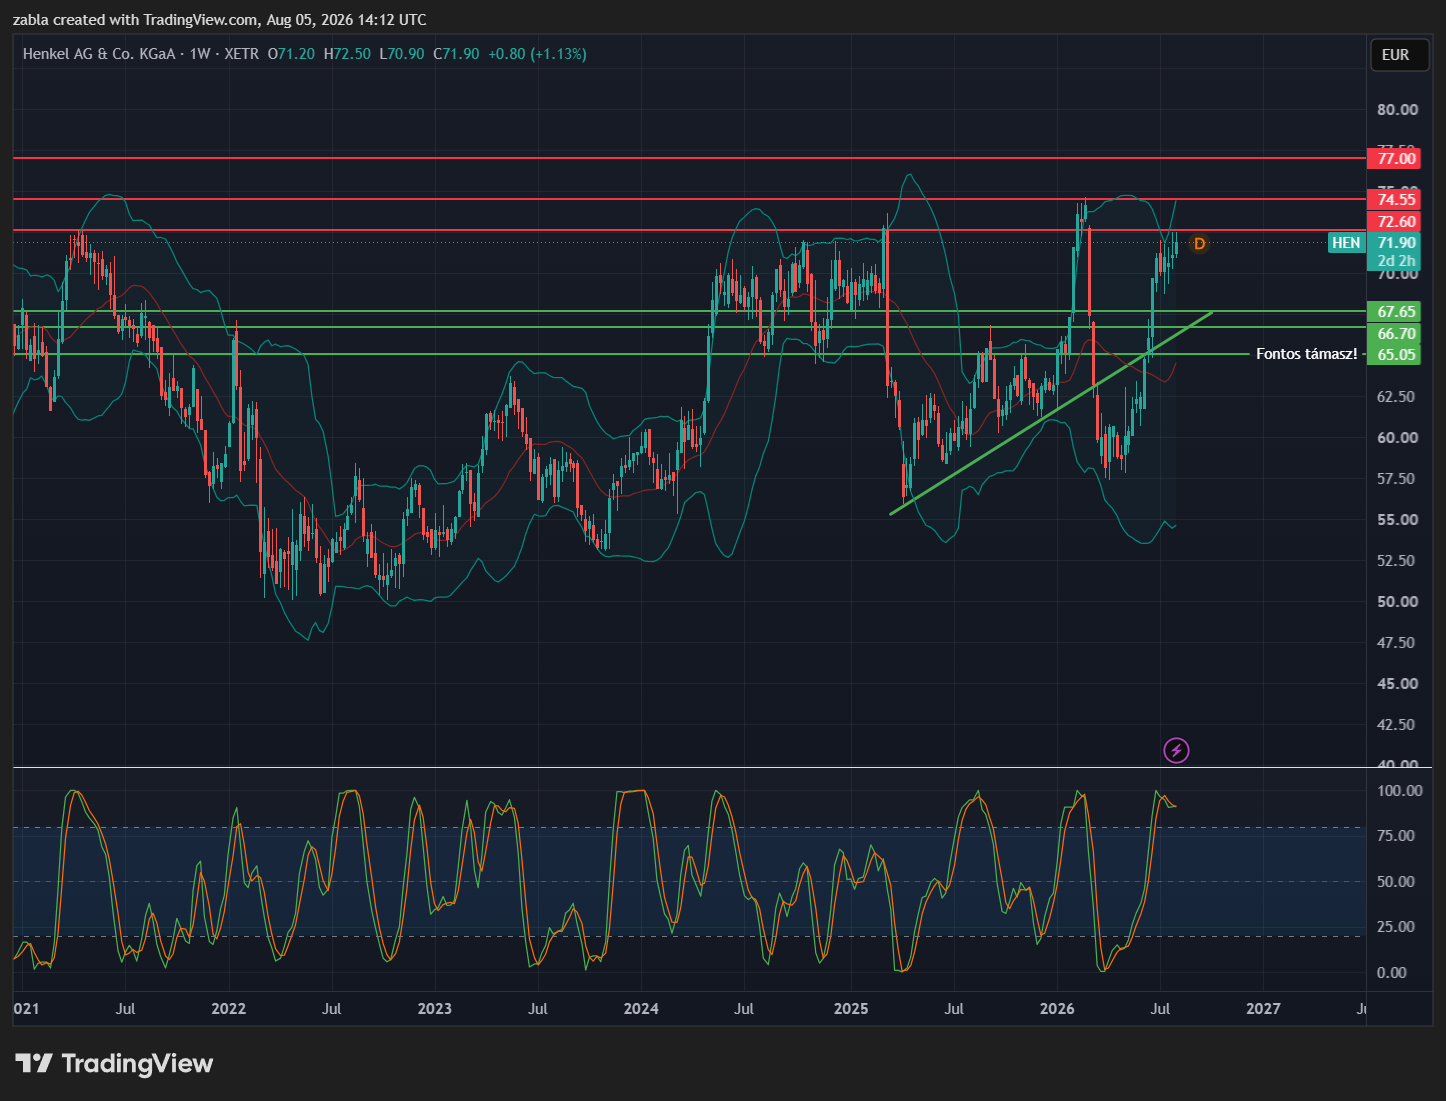Select the 65.05 green support label
The image size is (1446, 1101).
point(1393,355)
